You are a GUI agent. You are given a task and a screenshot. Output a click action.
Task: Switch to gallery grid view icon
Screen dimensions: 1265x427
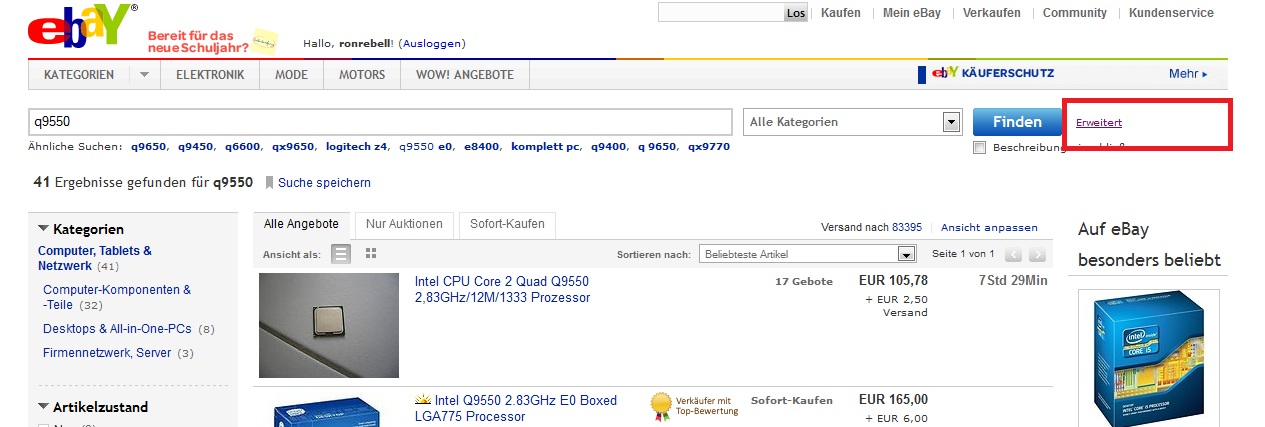[371, 254]
